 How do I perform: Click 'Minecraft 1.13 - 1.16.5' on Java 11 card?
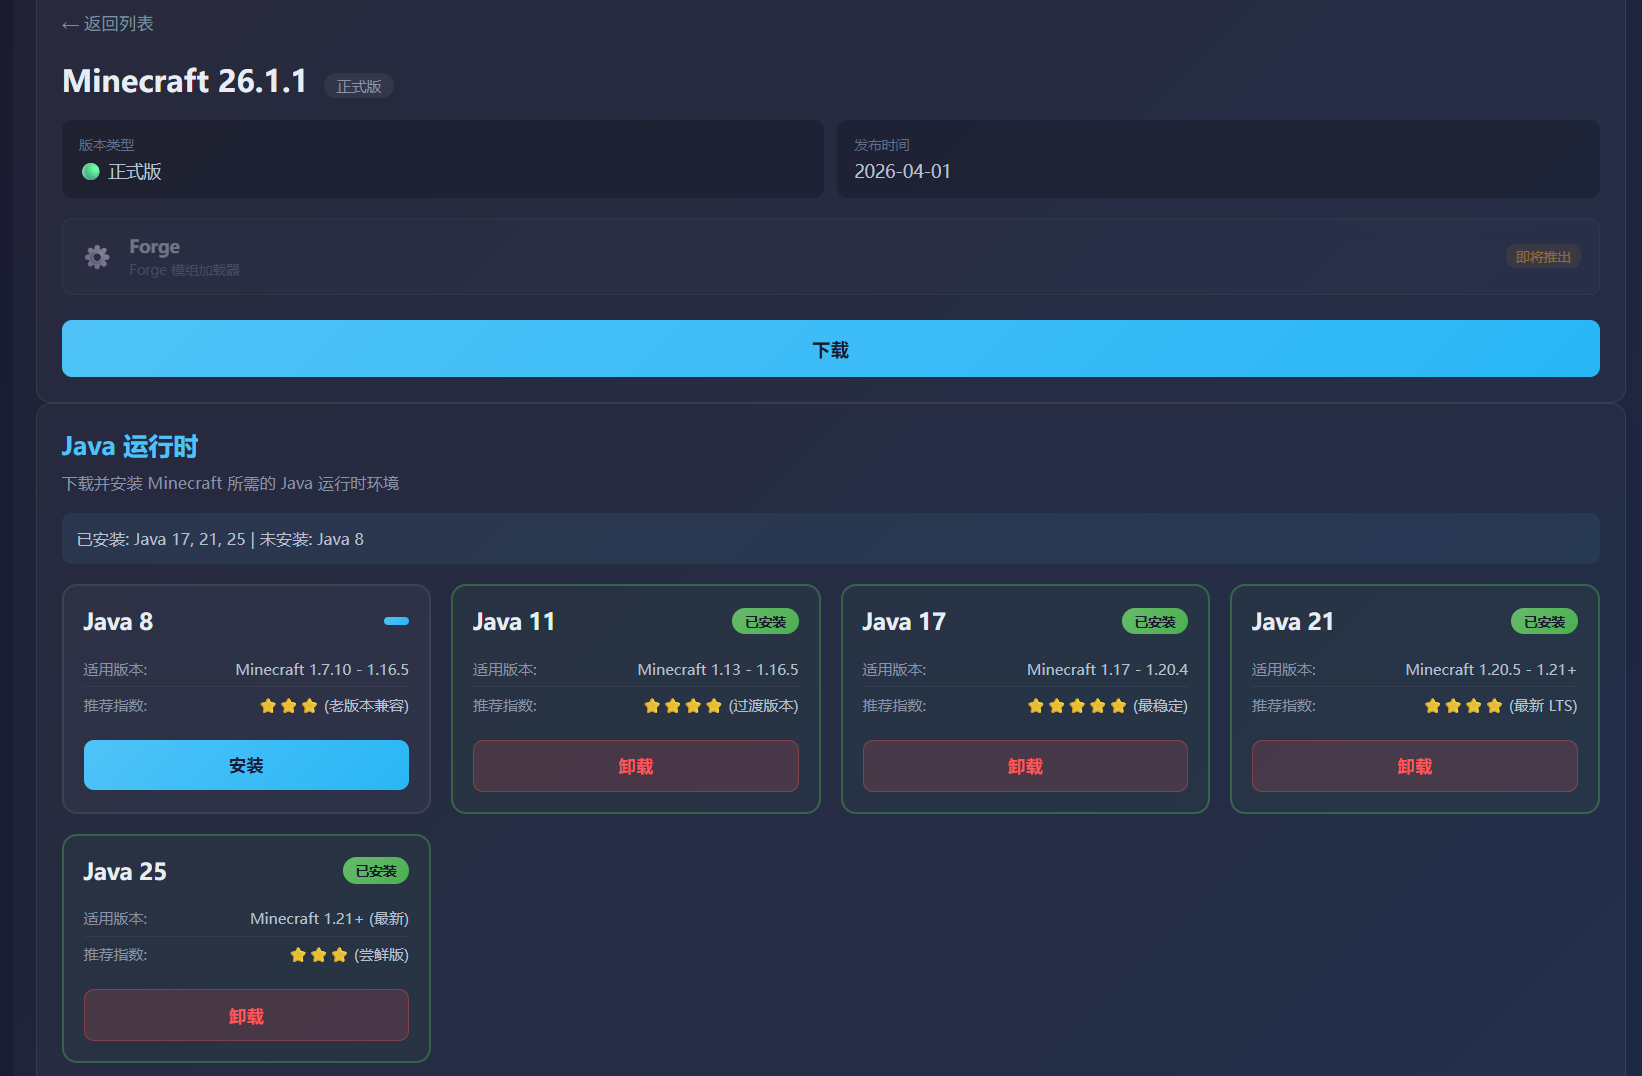pyautogui.click(x=718, y=670)
